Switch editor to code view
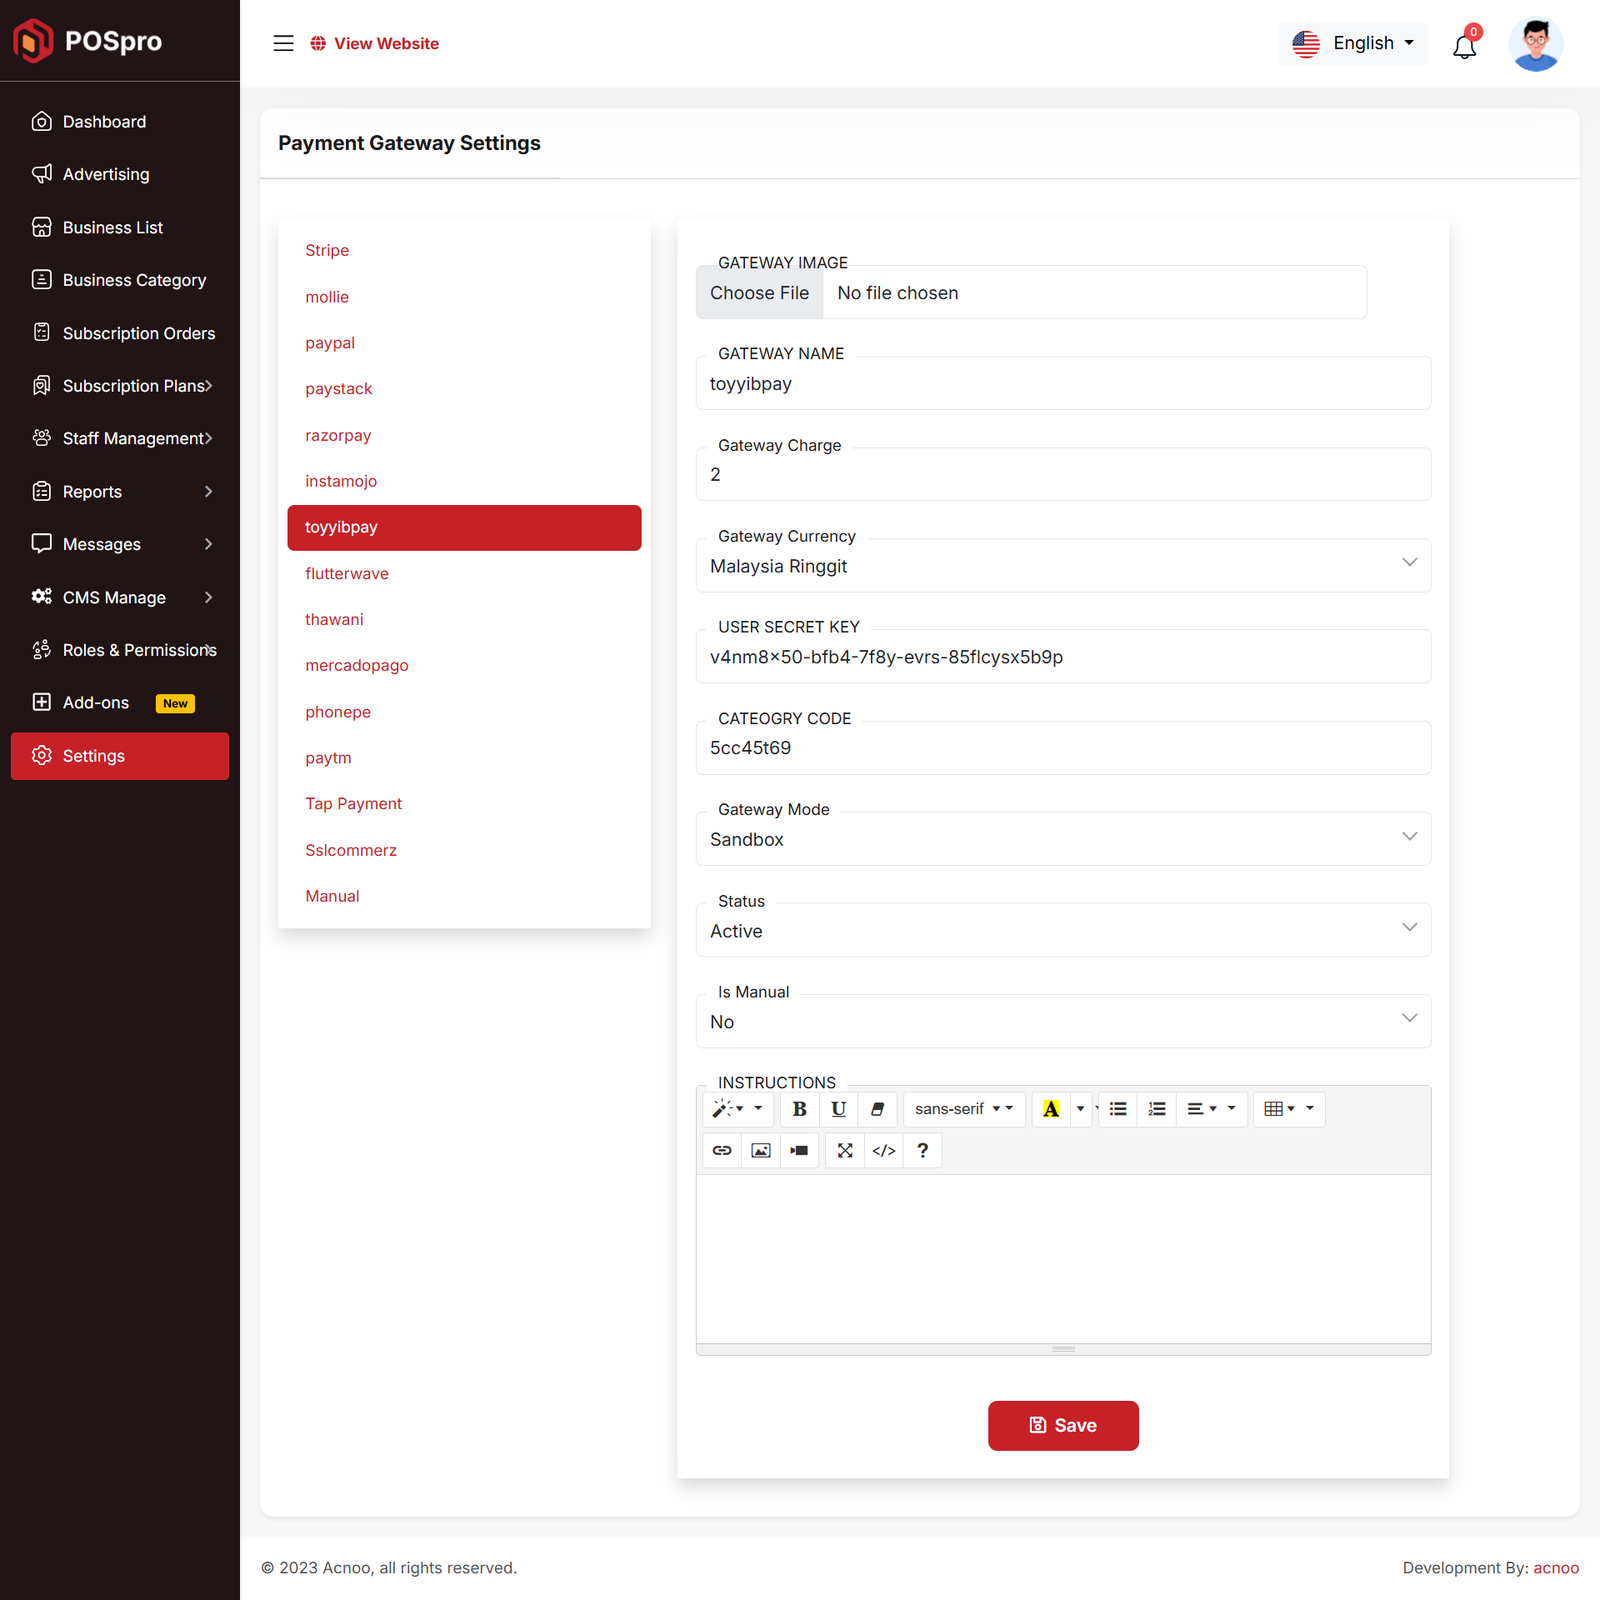1600x1600 pixels. (883, 1150)
